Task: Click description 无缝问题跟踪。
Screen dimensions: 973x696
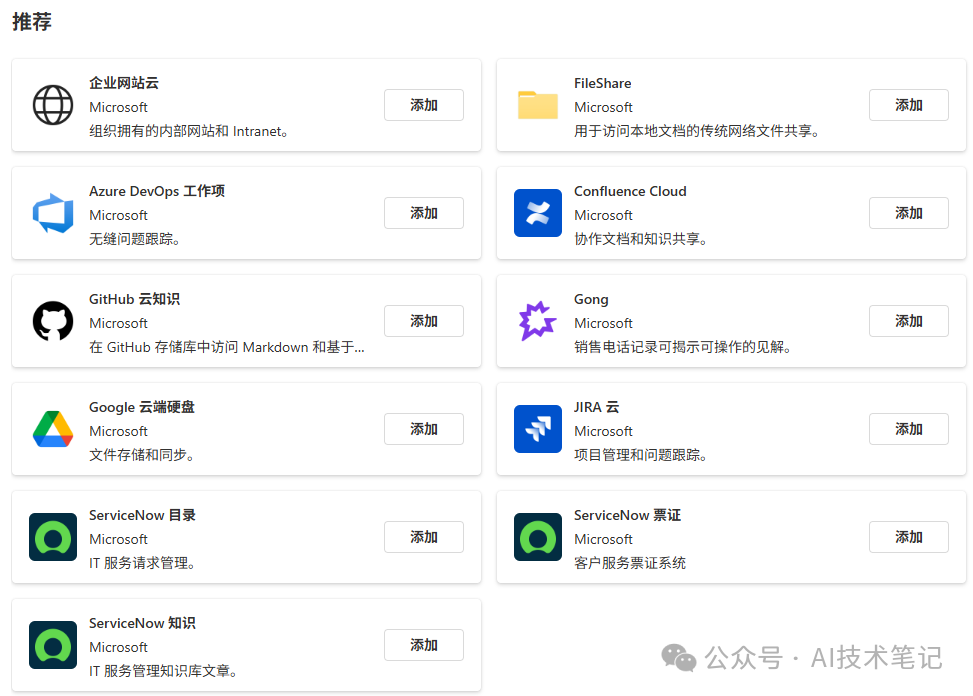Action: pos(135,239)
